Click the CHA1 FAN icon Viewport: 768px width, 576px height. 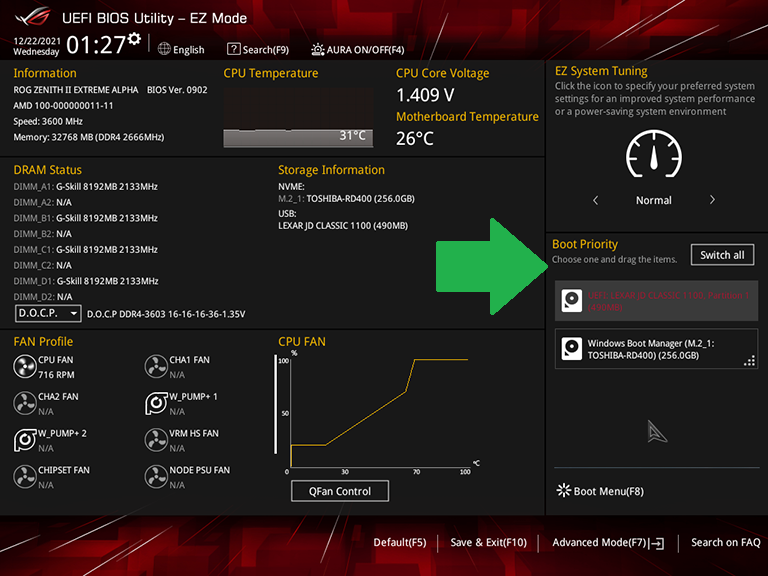[156, 367]
